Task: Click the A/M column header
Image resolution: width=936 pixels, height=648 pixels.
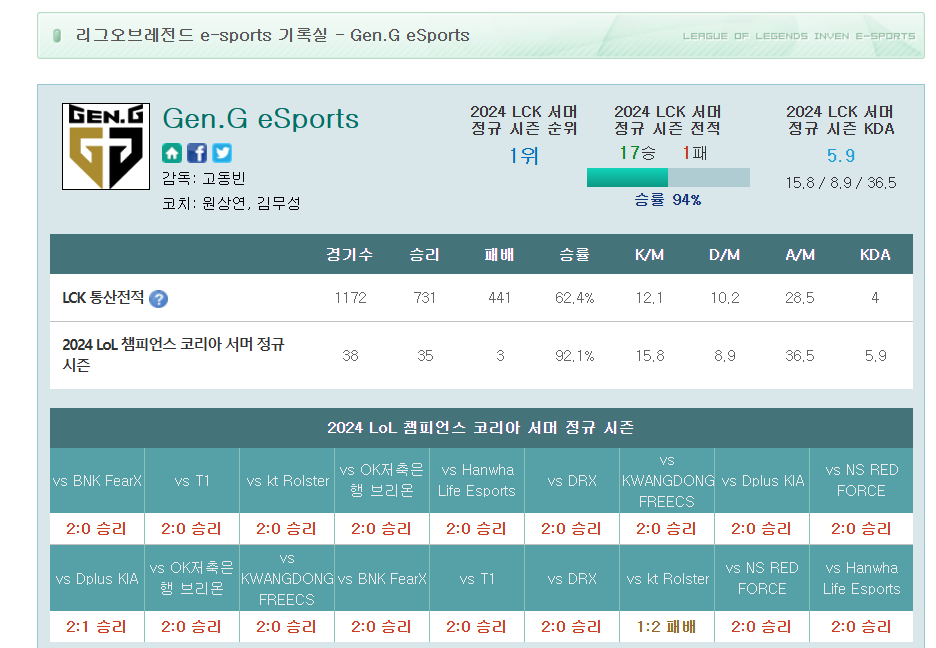Action: pos(799,255)
